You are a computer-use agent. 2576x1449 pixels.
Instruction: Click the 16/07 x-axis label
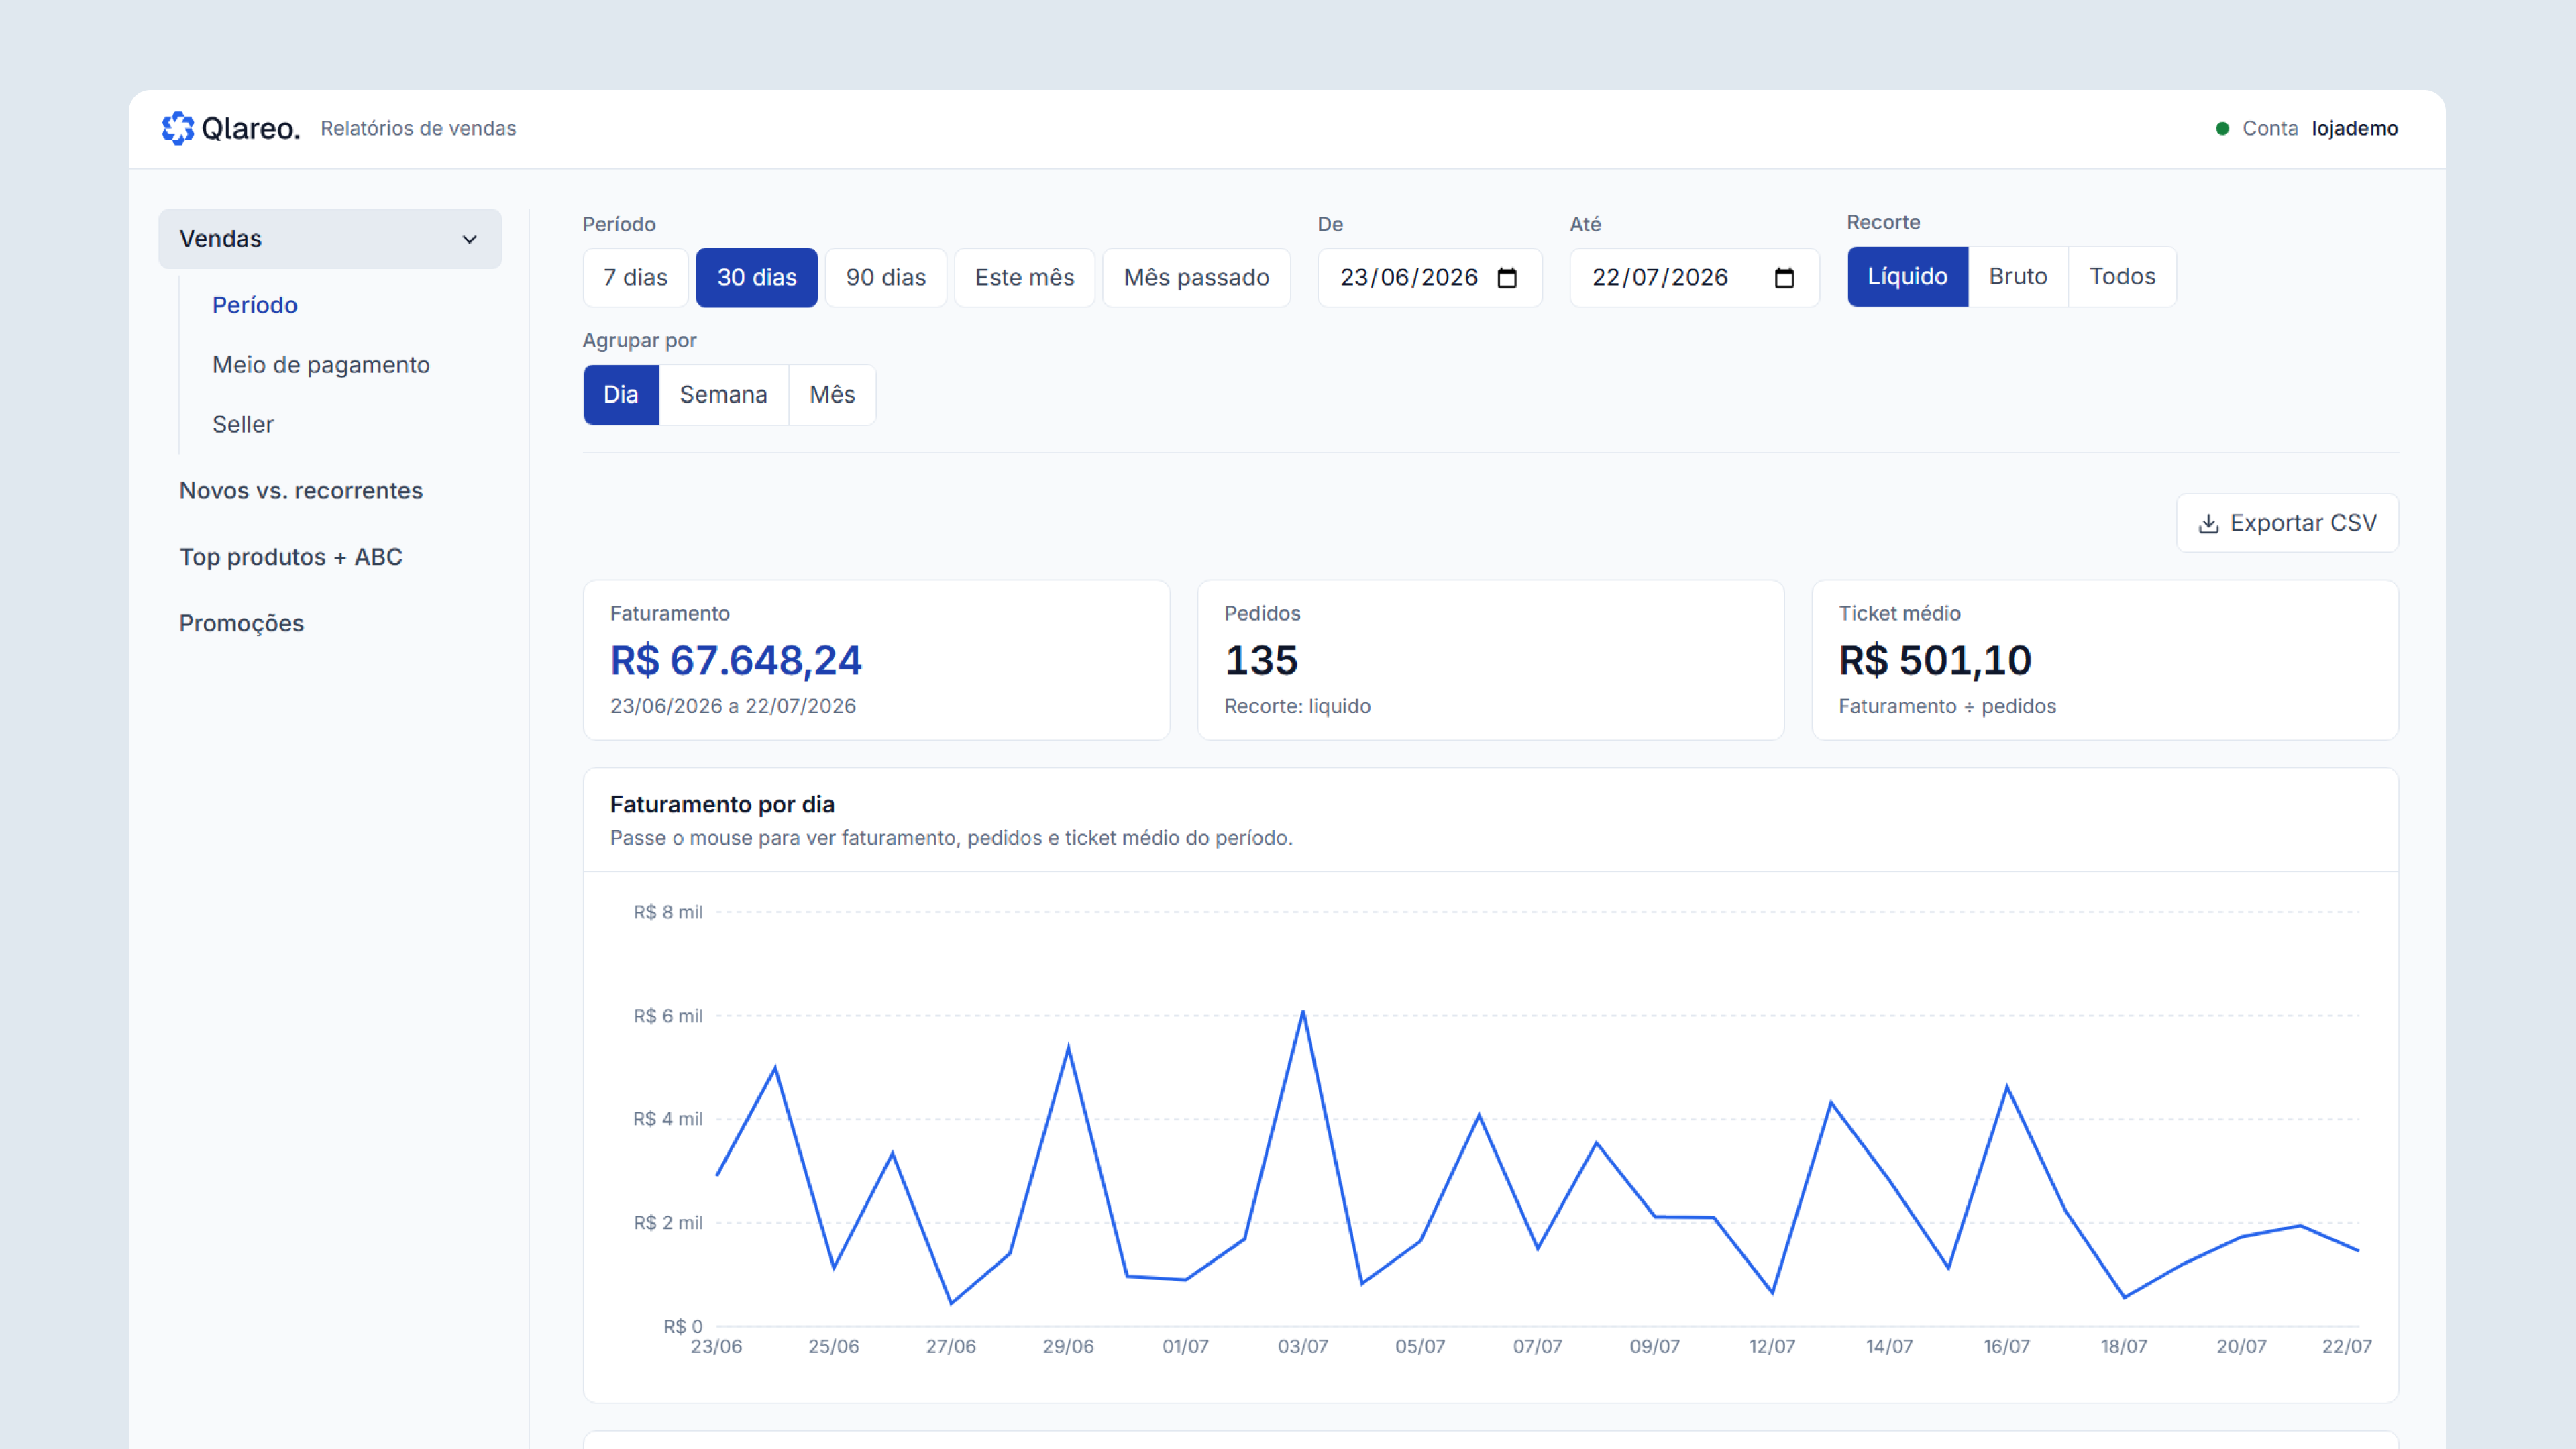pyautogui.click(x=2007, y=1347)
